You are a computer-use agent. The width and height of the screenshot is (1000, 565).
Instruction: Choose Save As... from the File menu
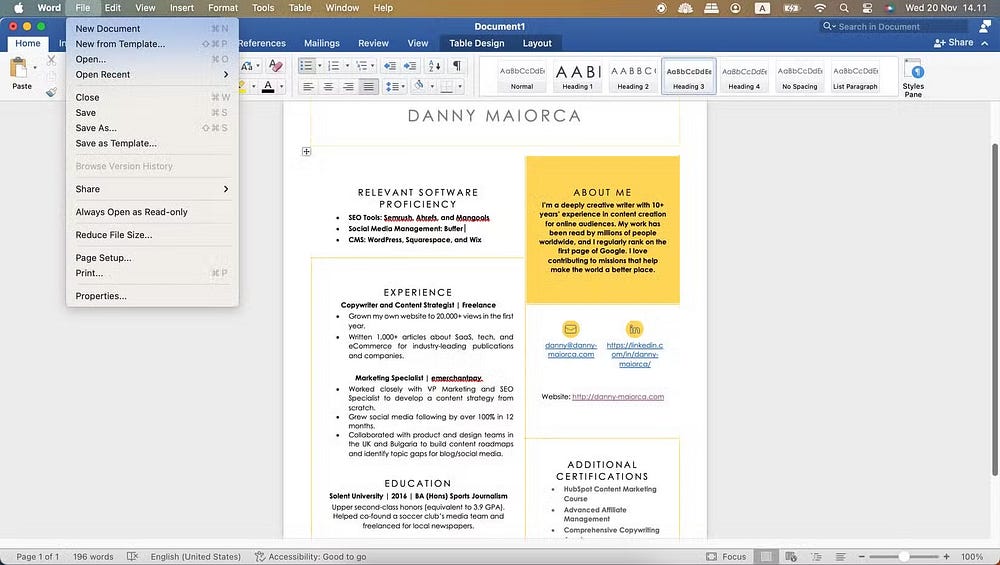coord(96,128)
